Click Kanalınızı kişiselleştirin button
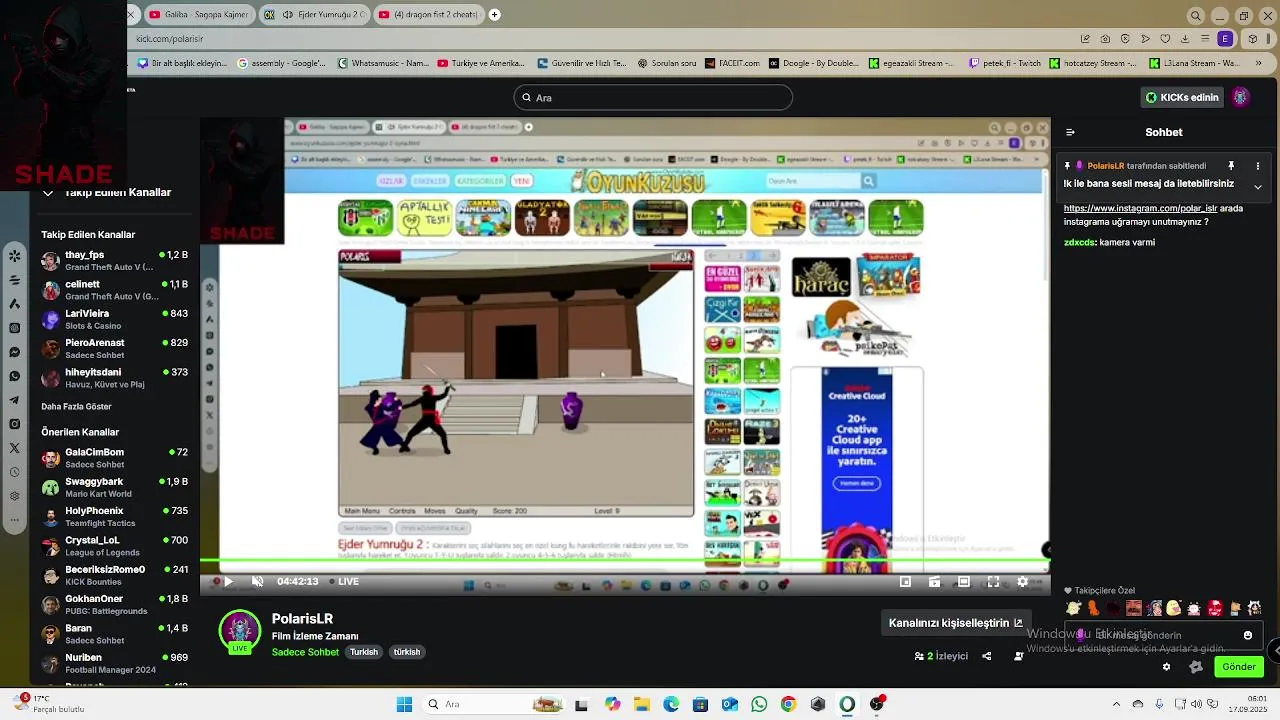The height and width of the screenshot is (720, 1280). [956, 623]
